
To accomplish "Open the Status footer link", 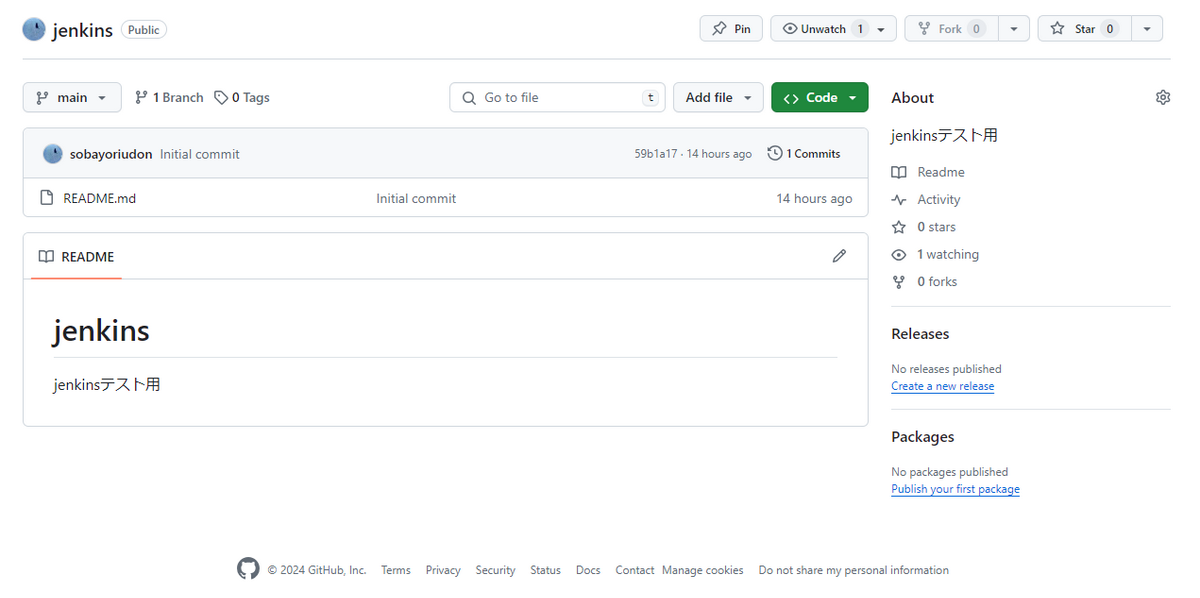I will 545,570.
